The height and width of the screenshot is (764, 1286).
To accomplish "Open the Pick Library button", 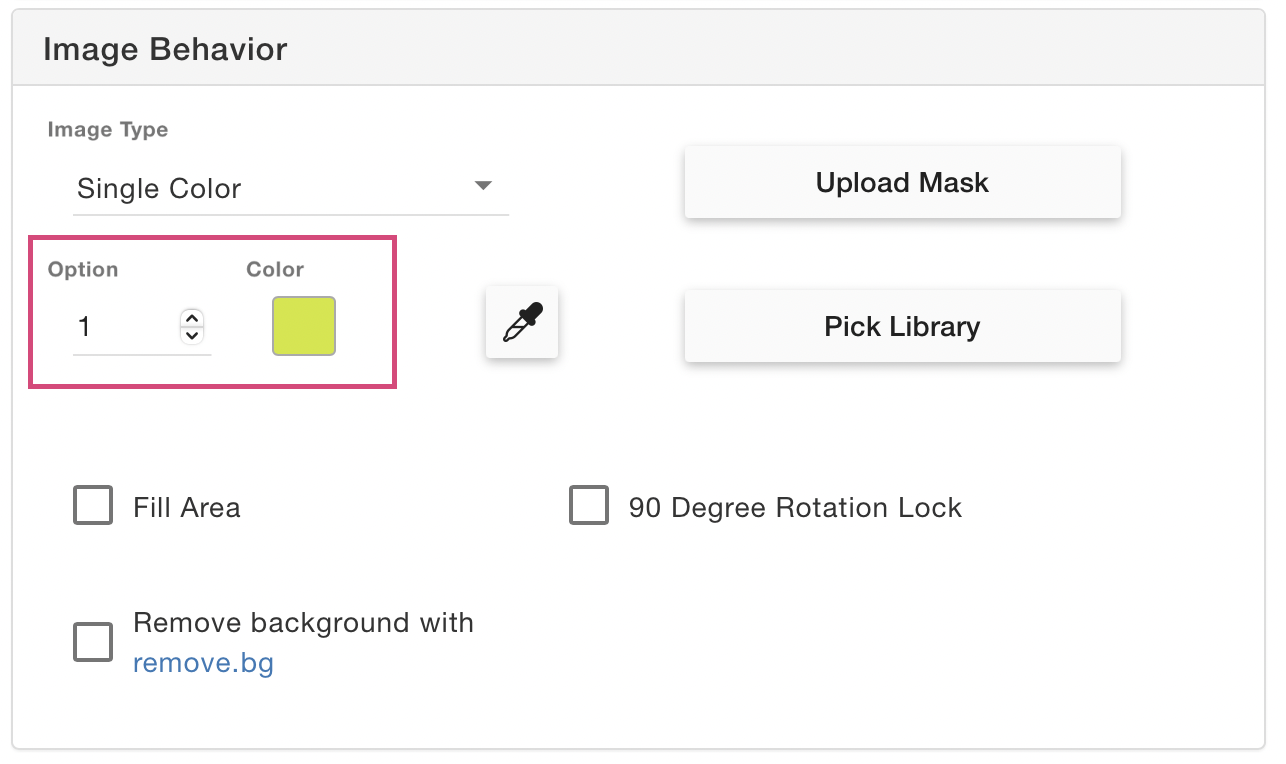I will pyautogui.click(x=902, y=327).
